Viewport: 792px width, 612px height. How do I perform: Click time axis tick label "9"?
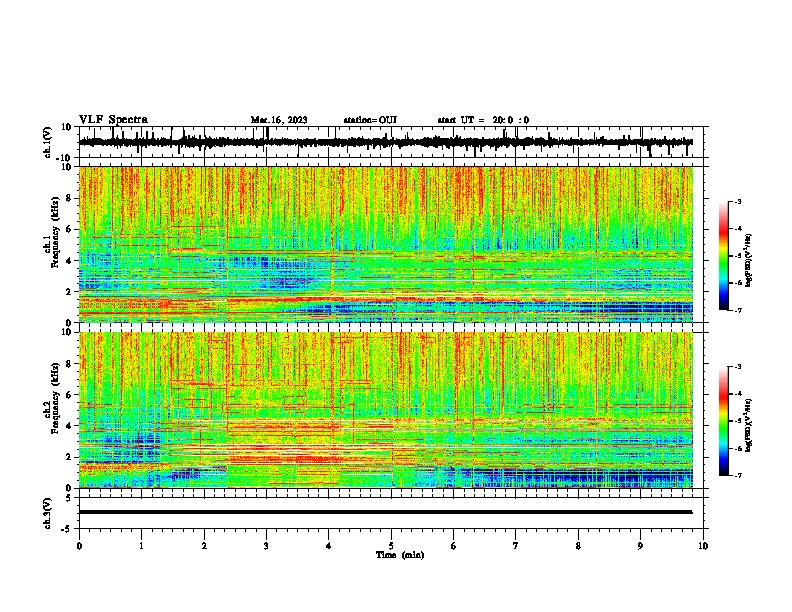(x=640, y=546)
